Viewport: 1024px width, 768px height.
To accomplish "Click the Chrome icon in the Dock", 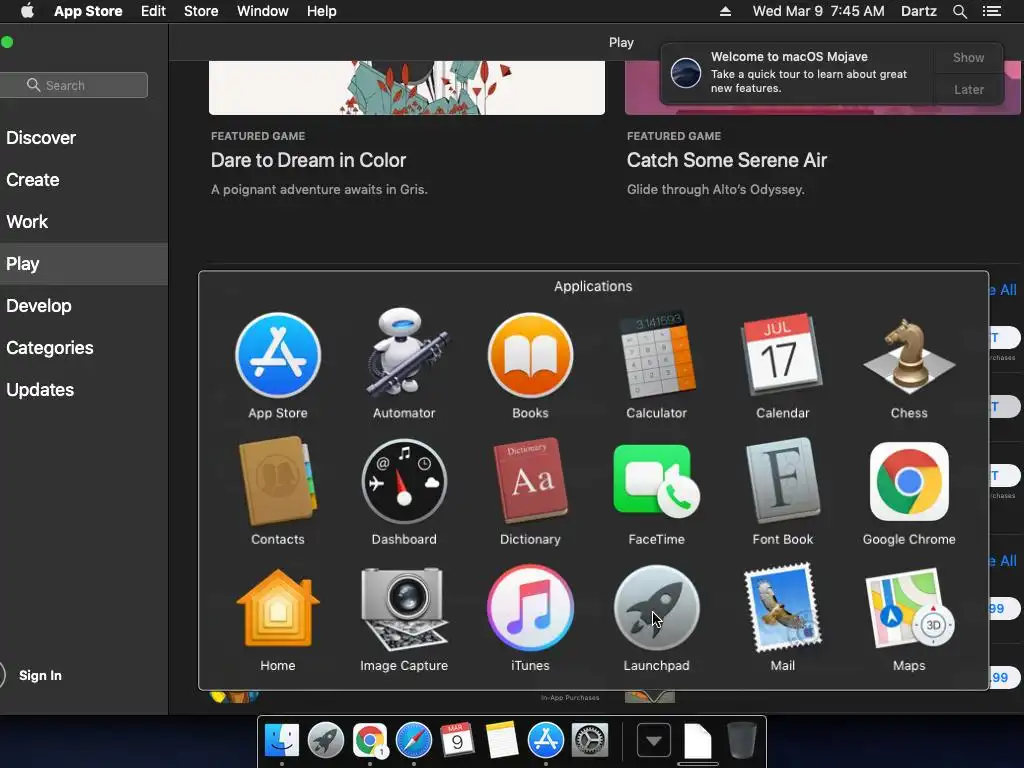I will pyautogui.click(x=370, y=740).
